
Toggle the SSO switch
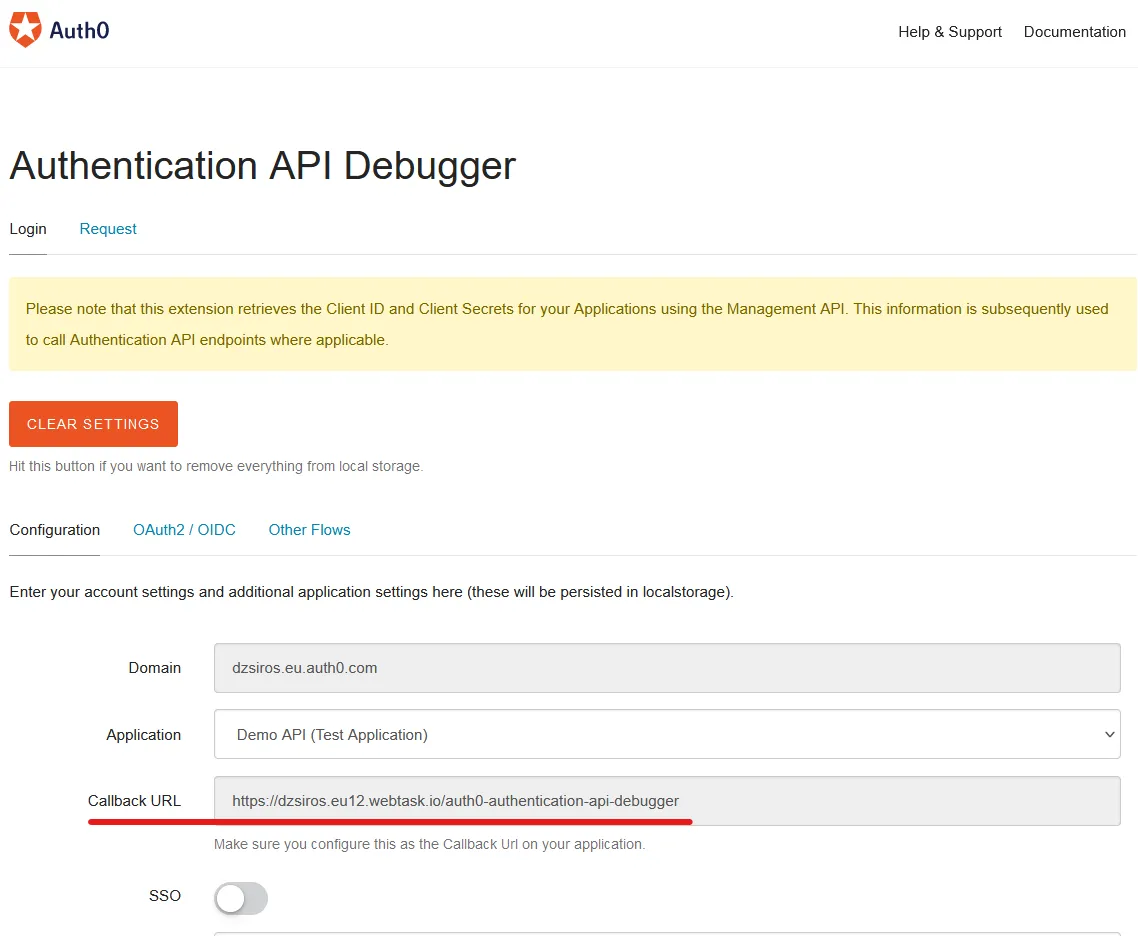click(x=241, y=898)
